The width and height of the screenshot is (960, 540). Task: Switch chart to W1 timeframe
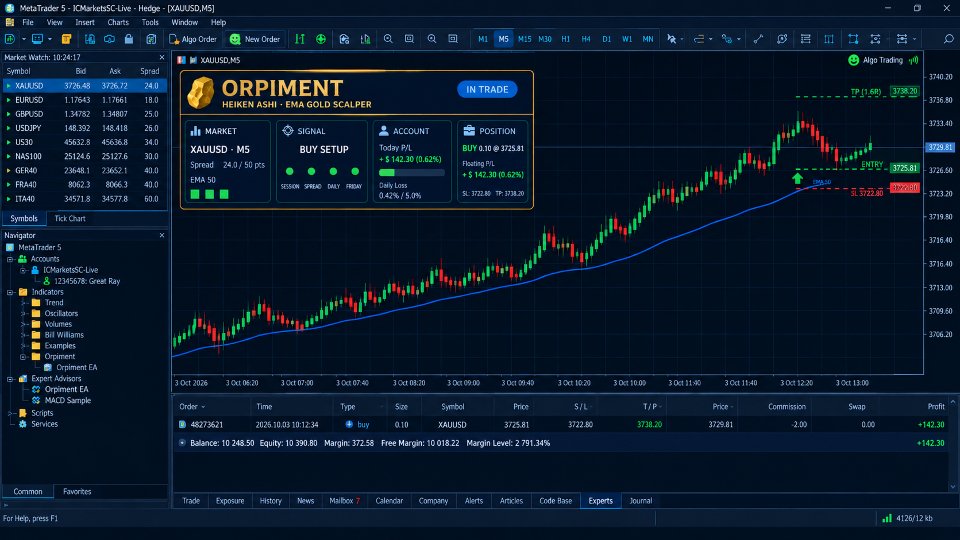coord(627,39)
